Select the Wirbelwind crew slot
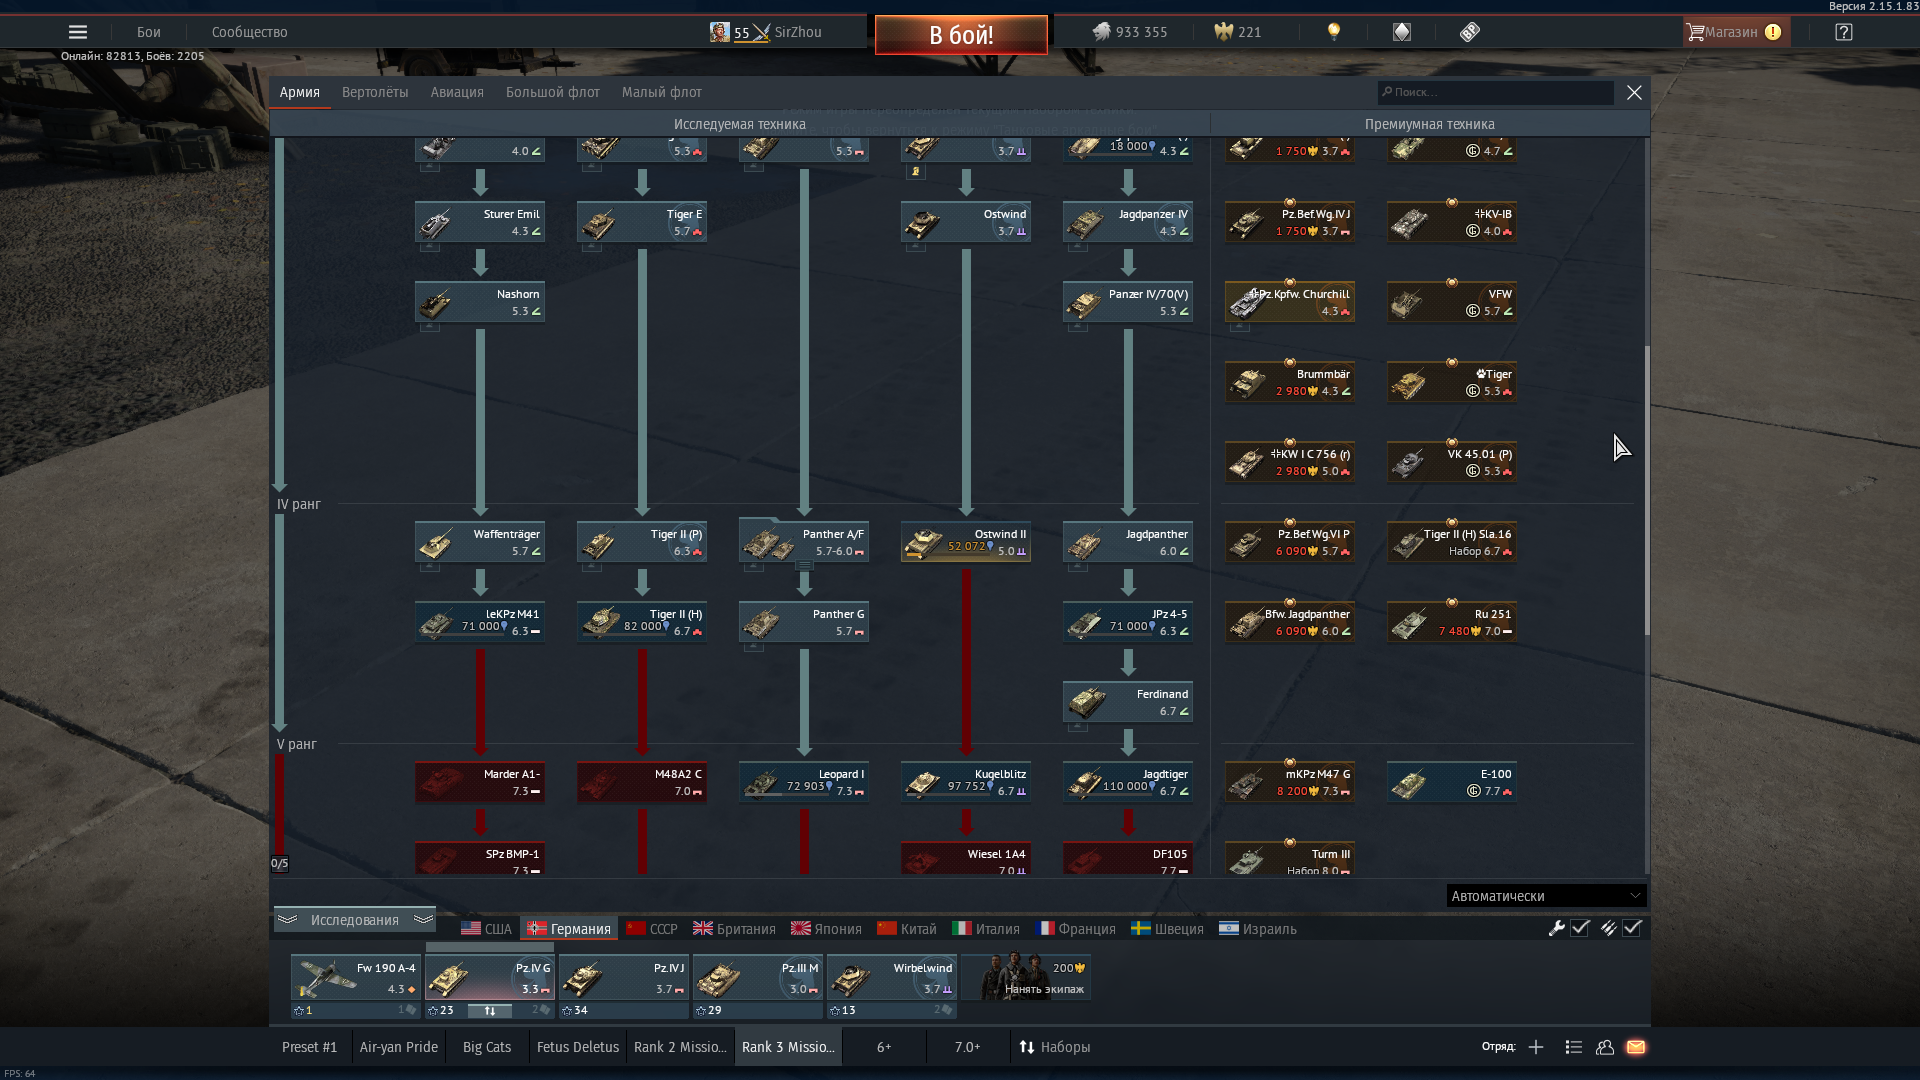This screenshot has height=1080, width=1920. (892, 978)
